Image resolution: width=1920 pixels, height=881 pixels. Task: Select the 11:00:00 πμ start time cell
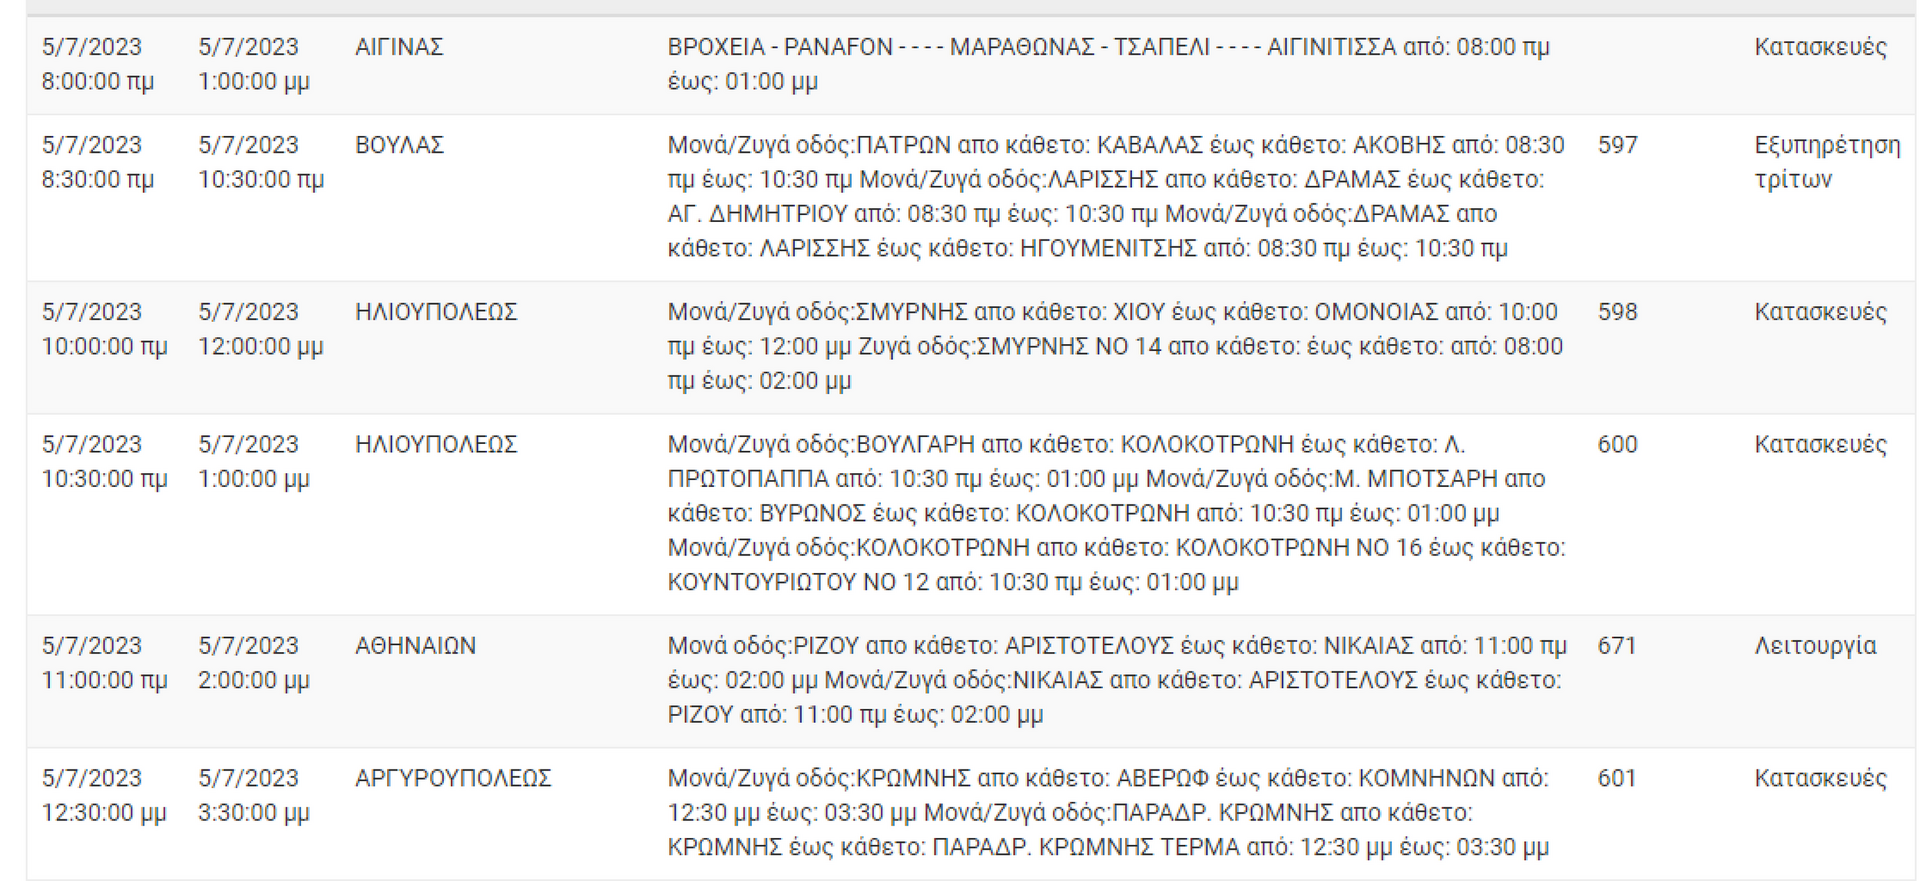point(104,680)
